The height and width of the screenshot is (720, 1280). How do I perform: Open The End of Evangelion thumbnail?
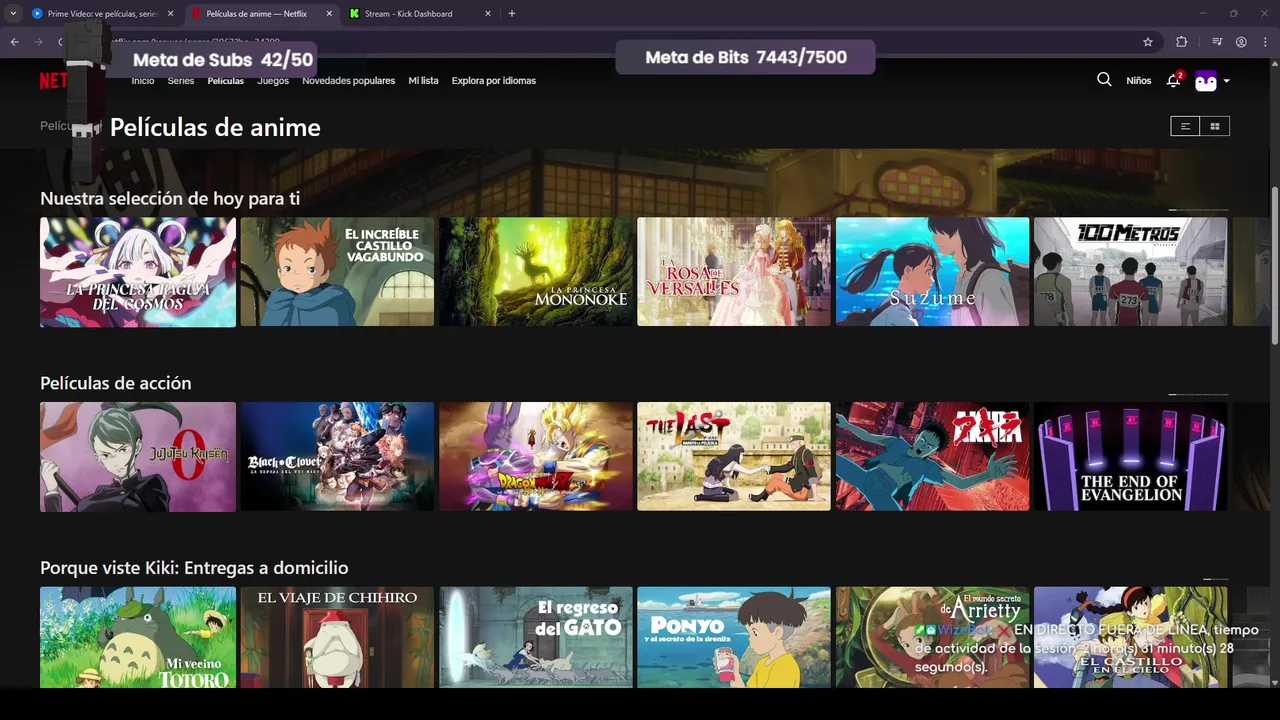pos(1130,457)
